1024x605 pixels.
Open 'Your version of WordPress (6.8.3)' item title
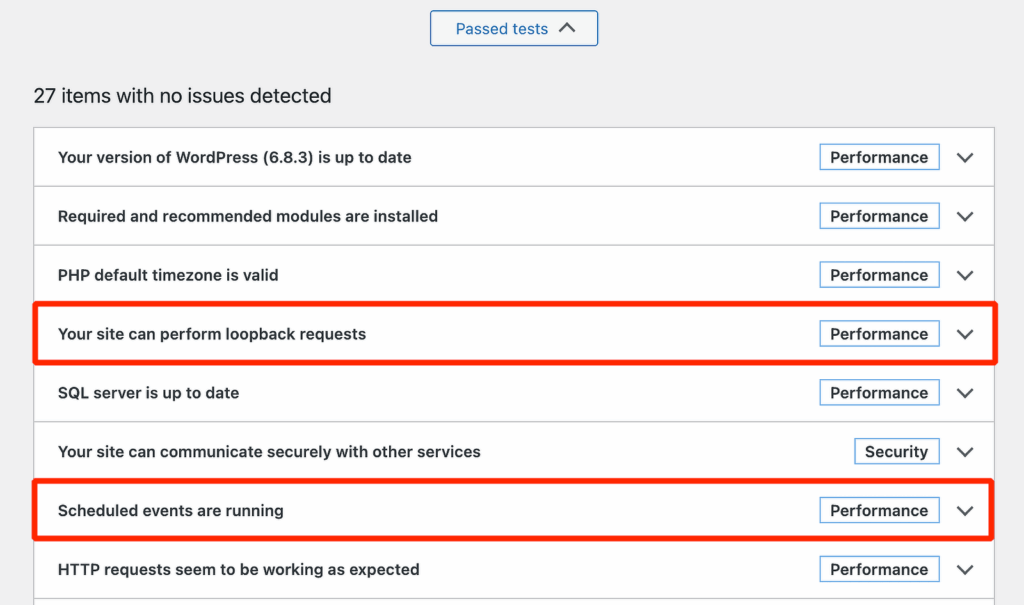click(x=234, y=158)
